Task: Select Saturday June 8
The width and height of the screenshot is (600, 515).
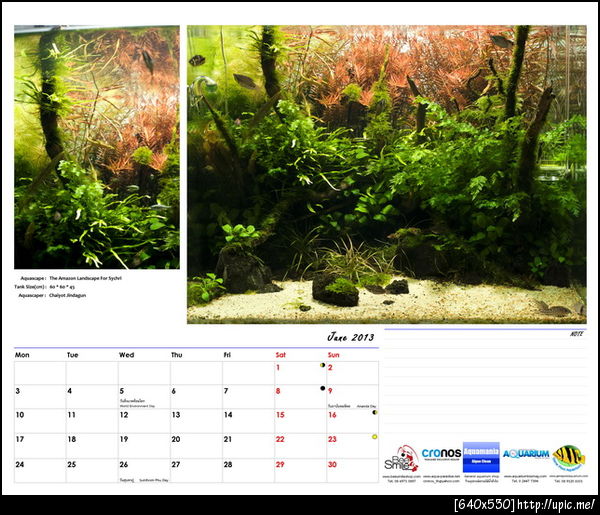Action: pyautogui.click(x=300, y=397)
